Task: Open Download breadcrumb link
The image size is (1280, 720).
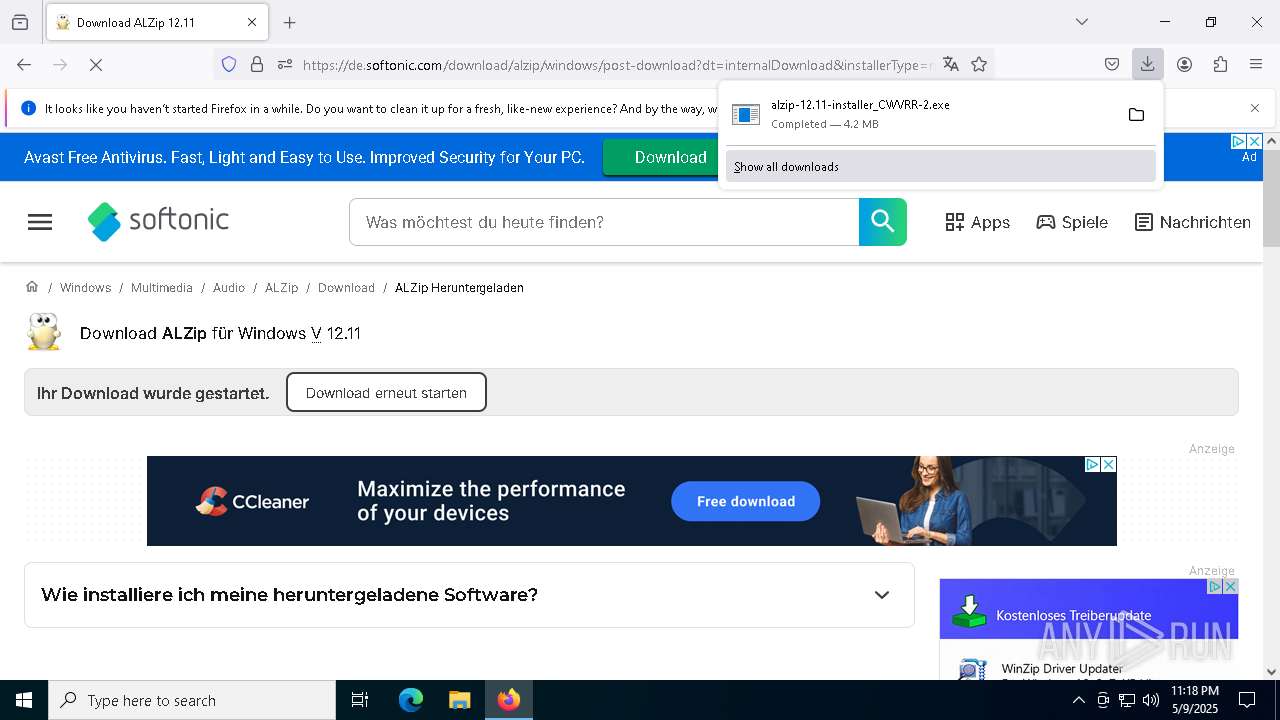Action: (x=346, y=288)
